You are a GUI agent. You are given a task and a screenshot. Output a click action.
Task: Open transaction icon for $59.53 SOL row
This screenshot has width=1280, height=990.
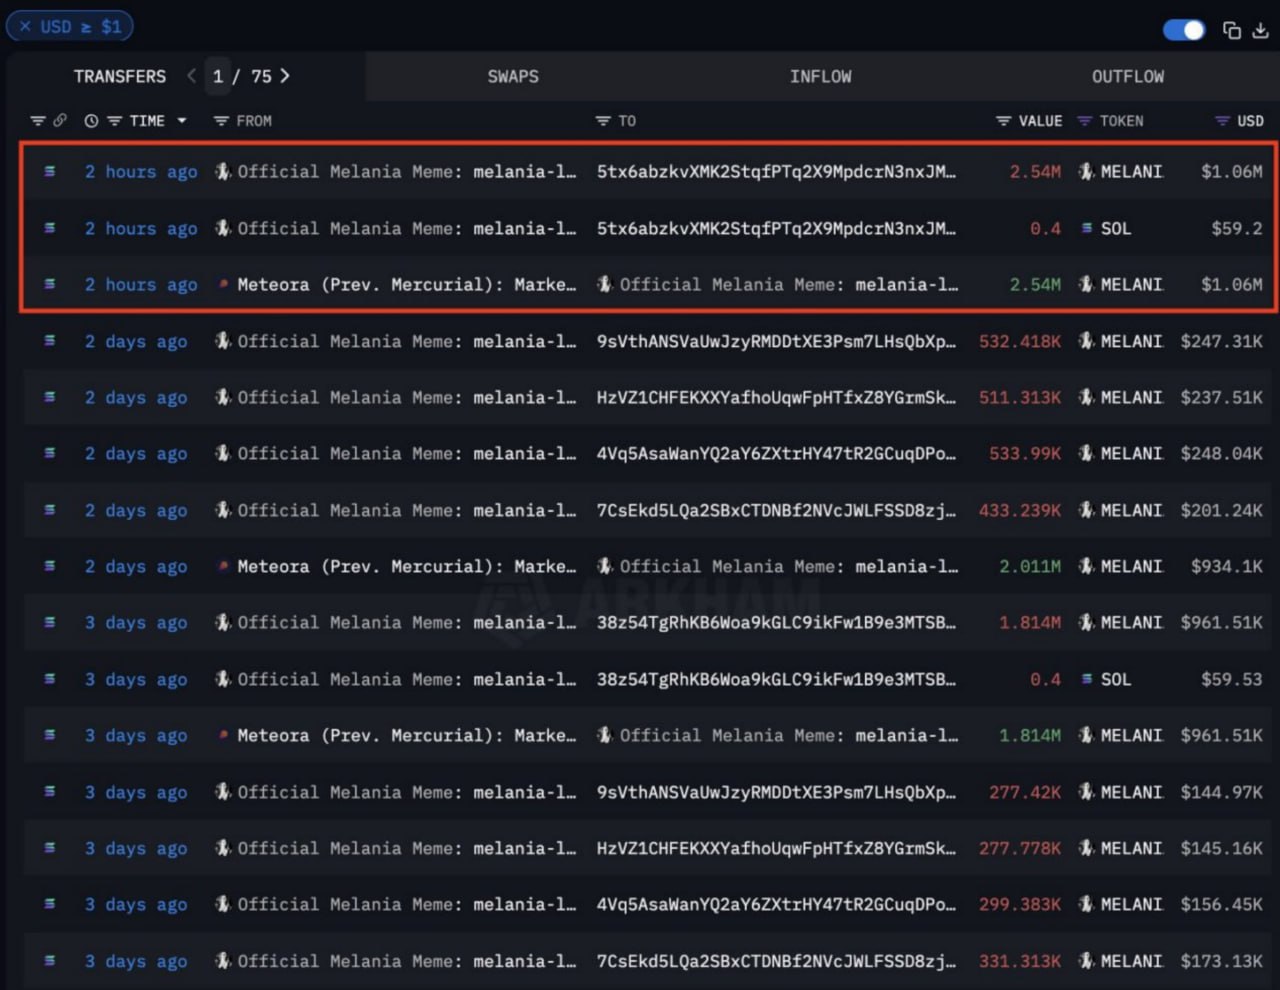point(50,679)
